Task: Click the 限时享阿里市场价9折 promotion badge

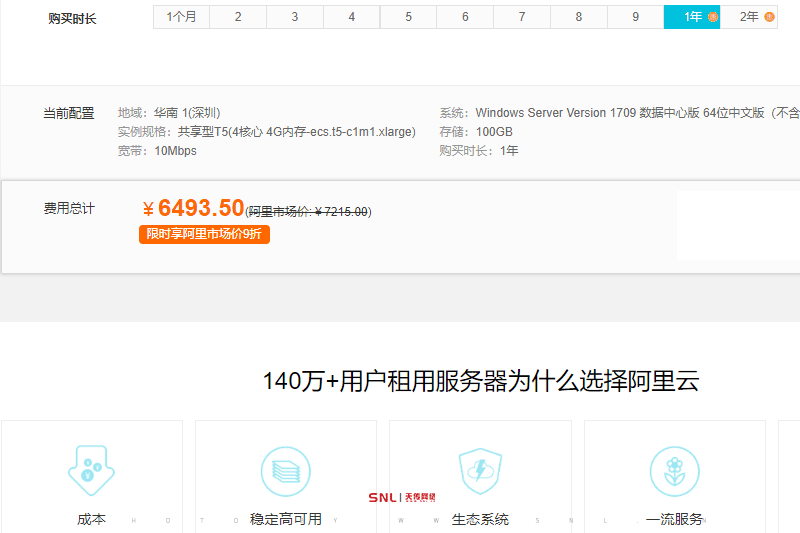Action: (204, 234)
